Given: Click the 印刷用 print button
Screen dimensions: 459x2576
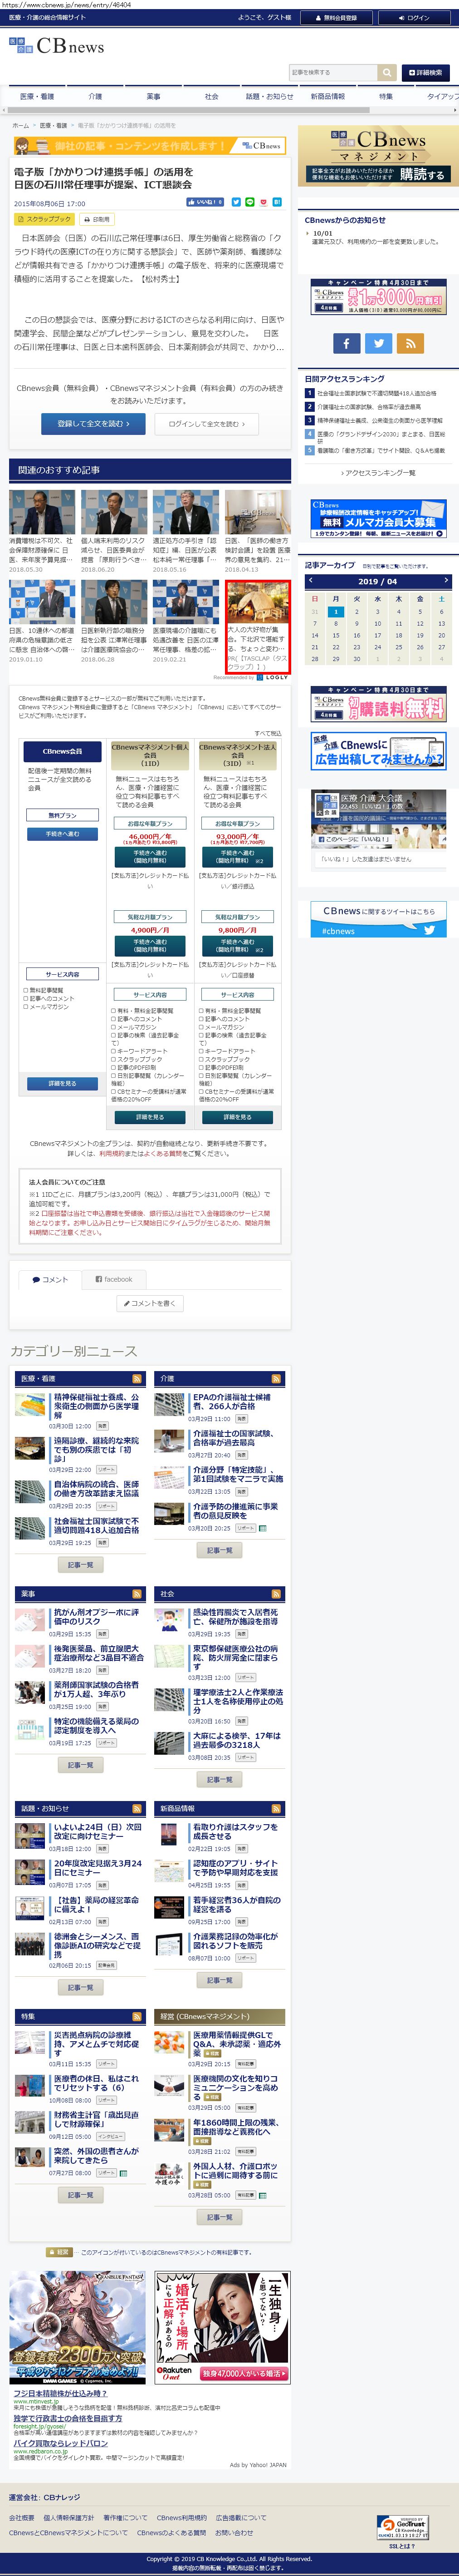Looking at the screenshot, I should coord(97,219).
